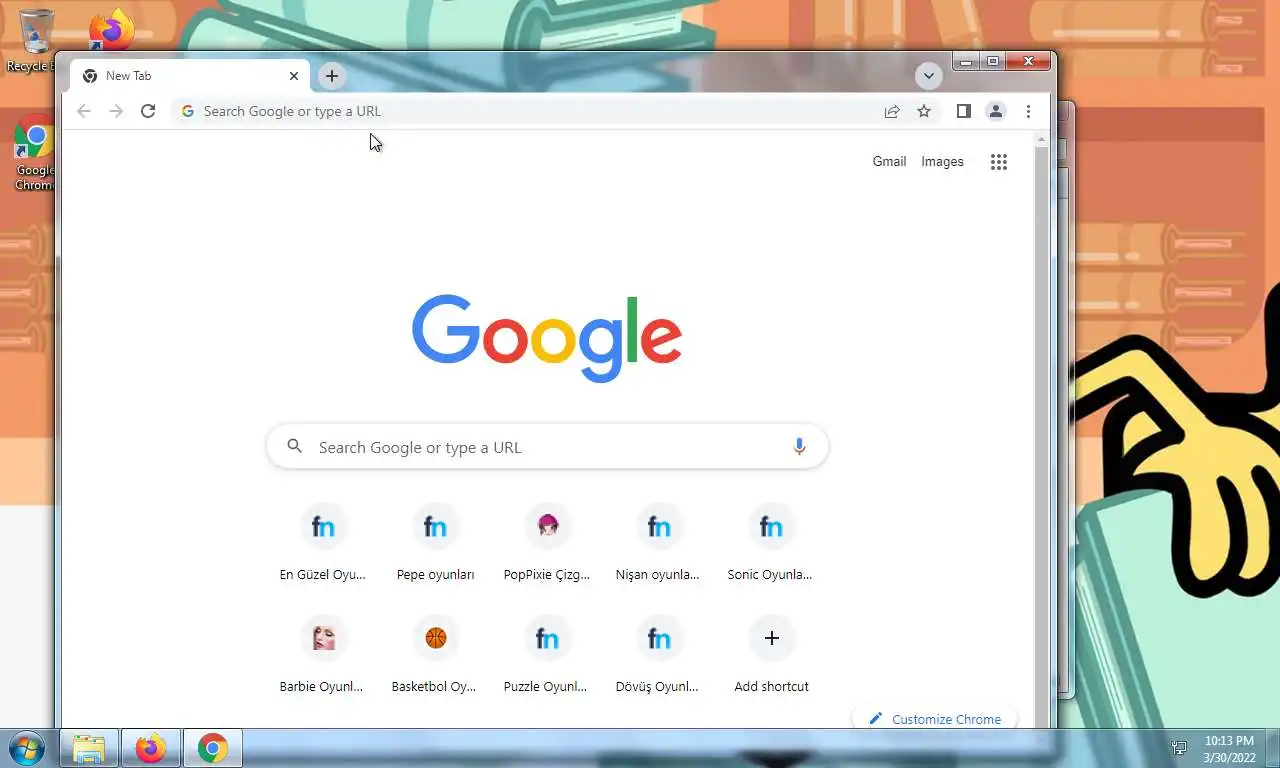Open the Dövüş Oyunl... shortcut
The width and height of the screenshot is (1280, 768).
pos(659,654)
